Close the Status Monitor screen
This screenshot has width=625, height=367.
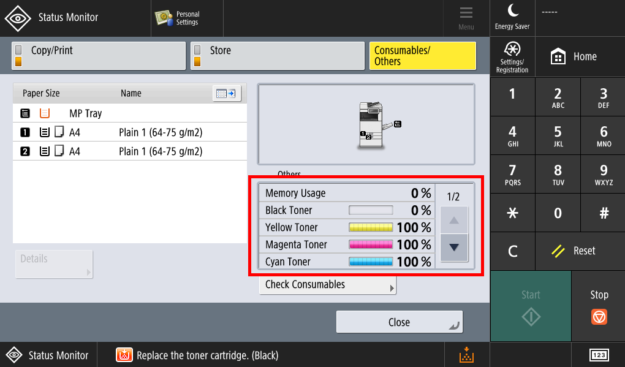pos(399,322)
